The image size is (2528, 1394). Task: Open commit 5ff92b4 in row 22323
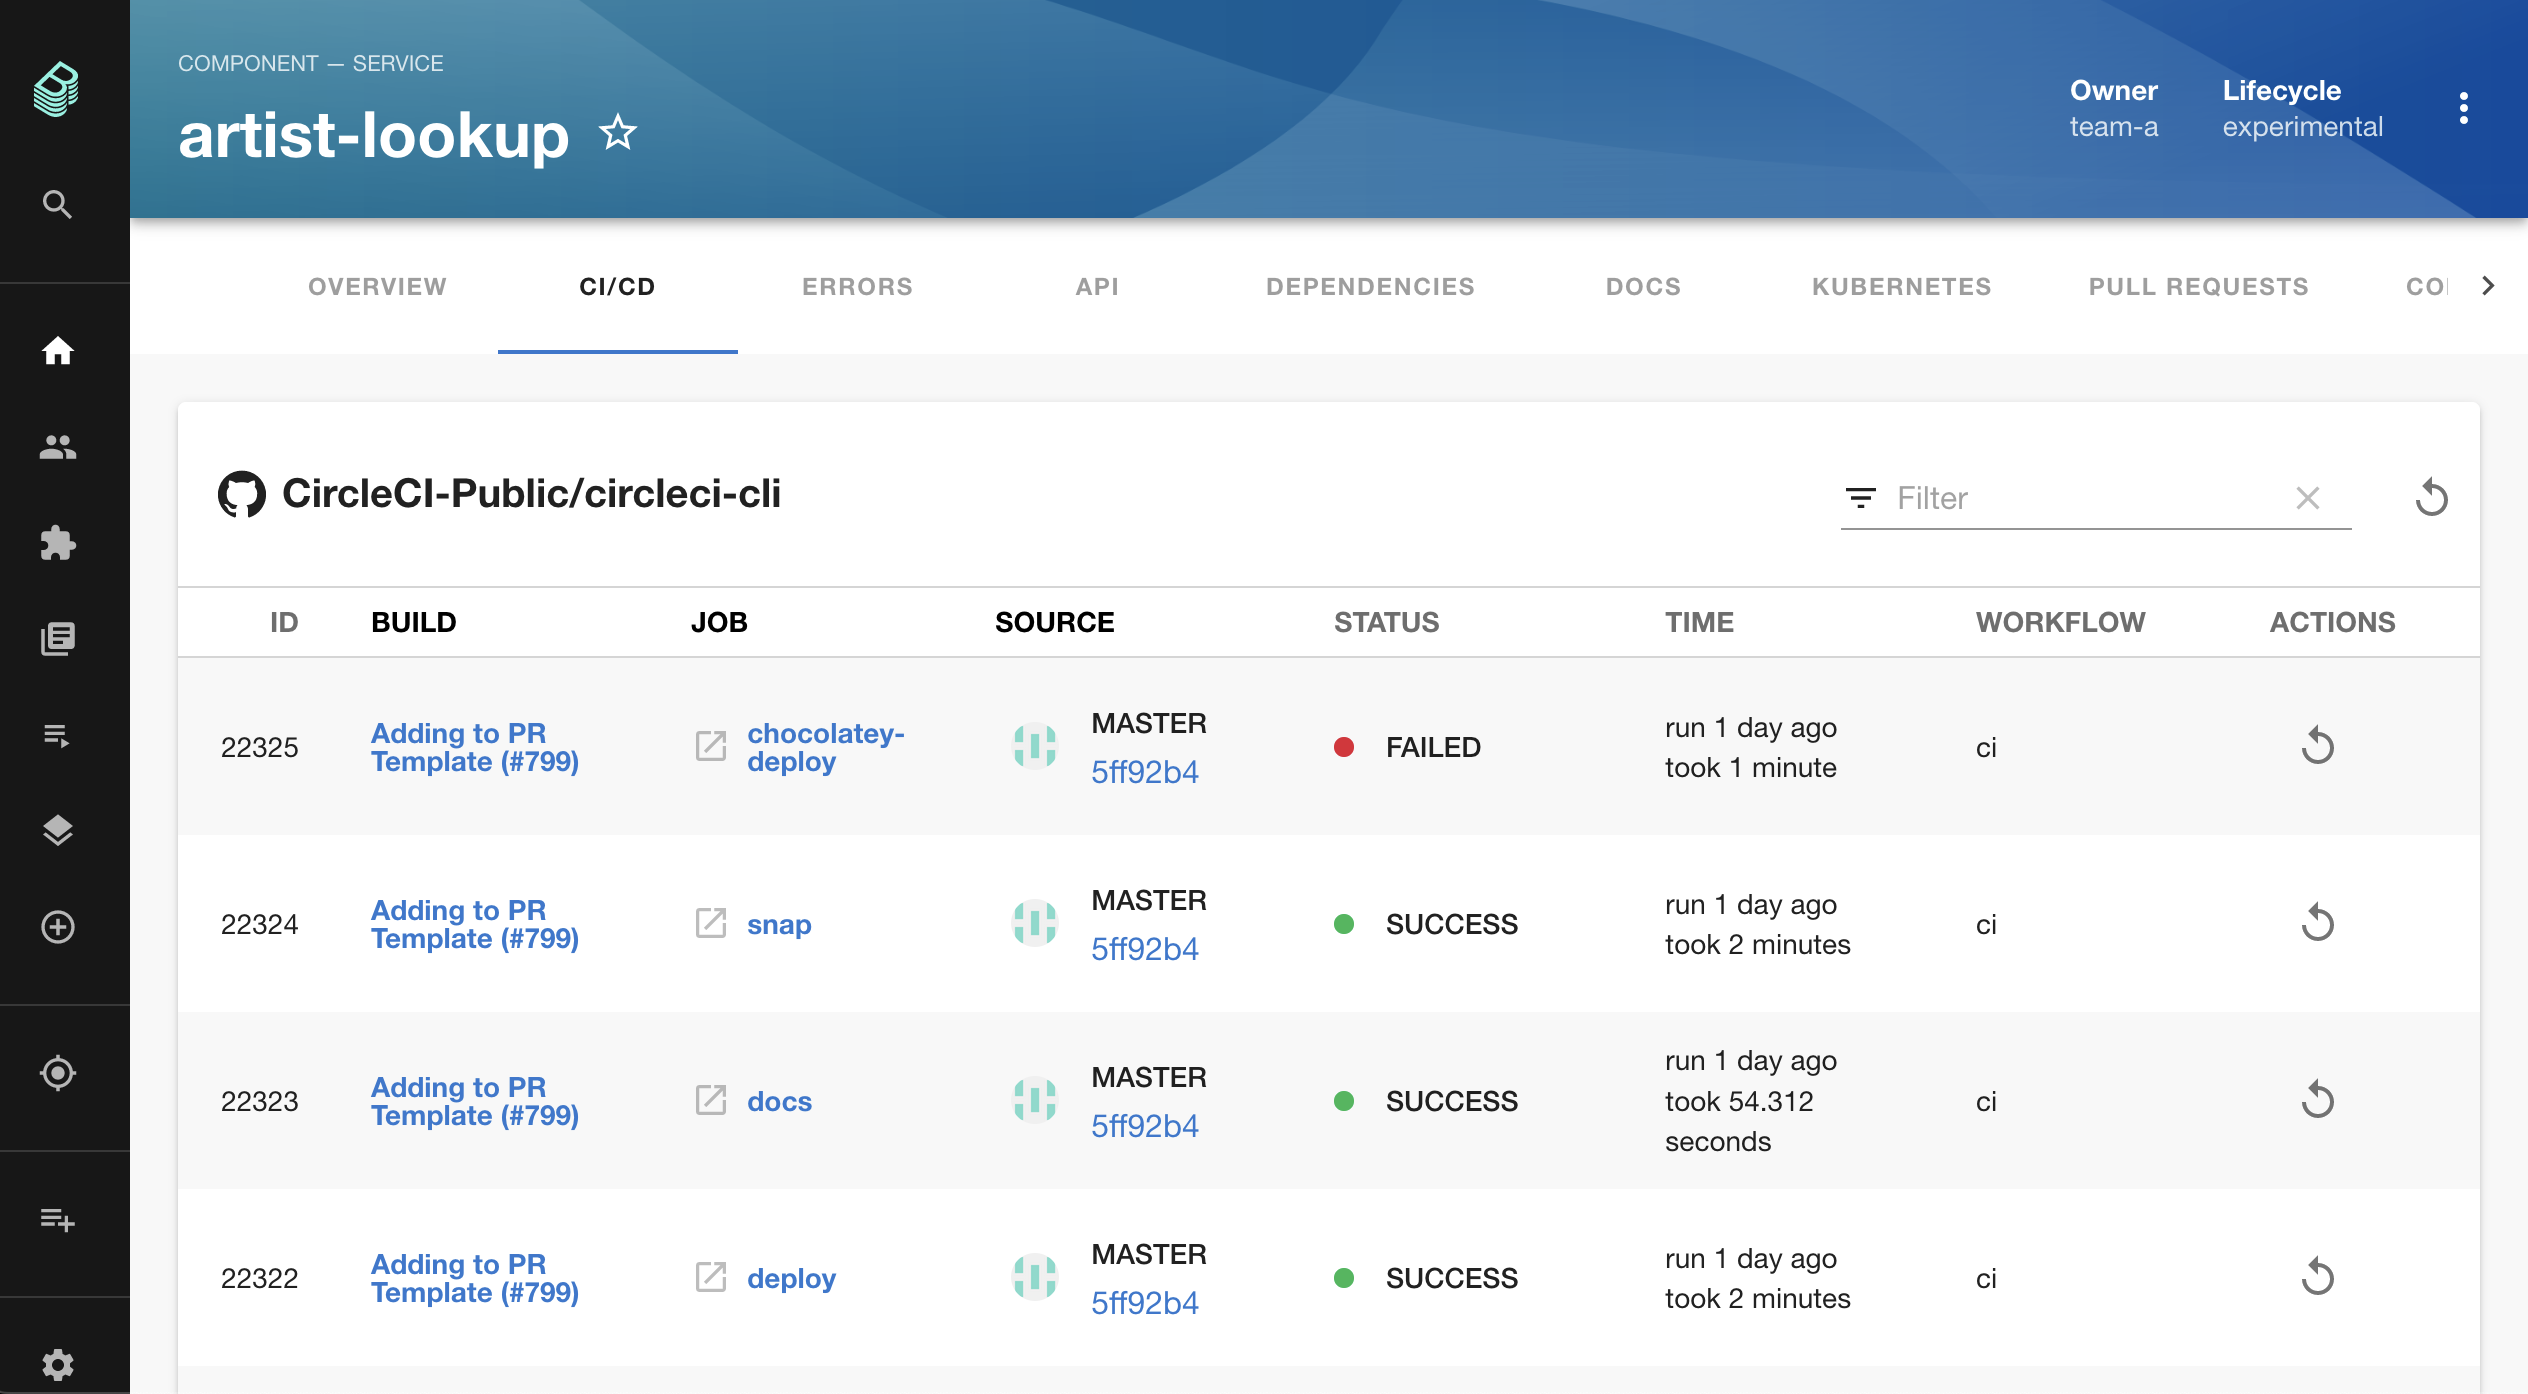(x=1144, y=1126)
